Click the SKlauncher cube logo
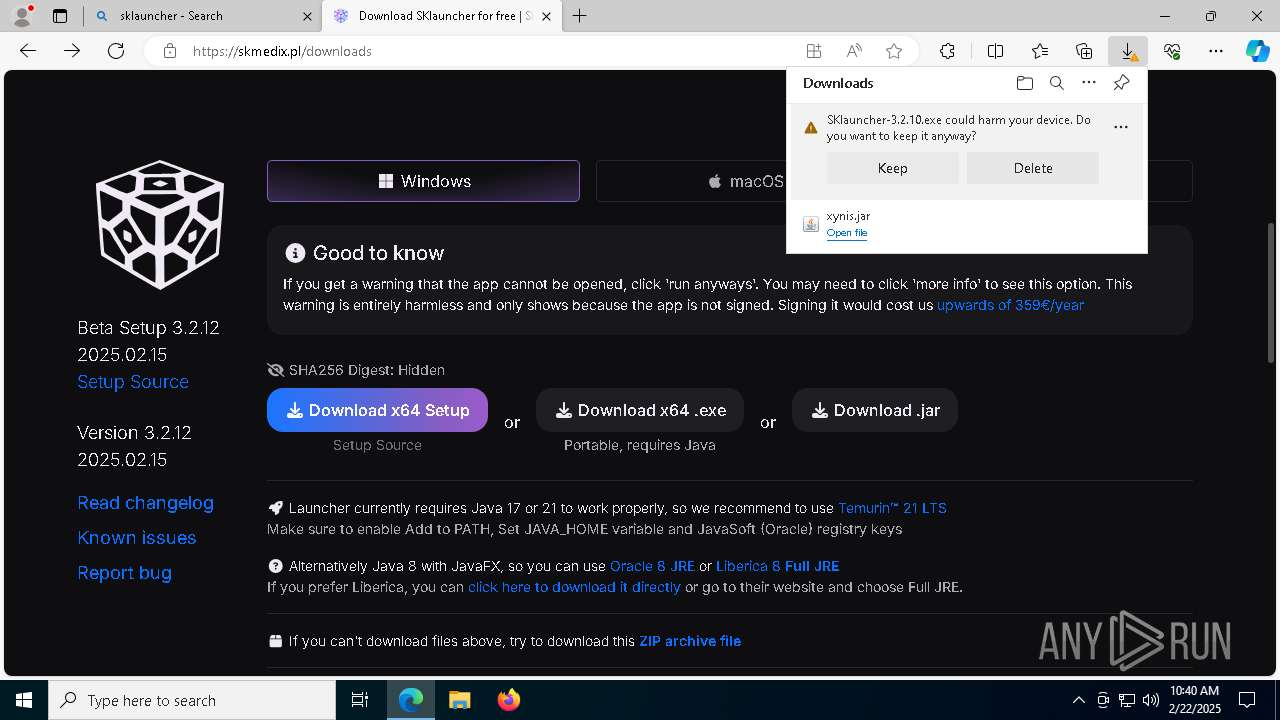Screen dimensions: 1280x720 [x=160, y=225]
